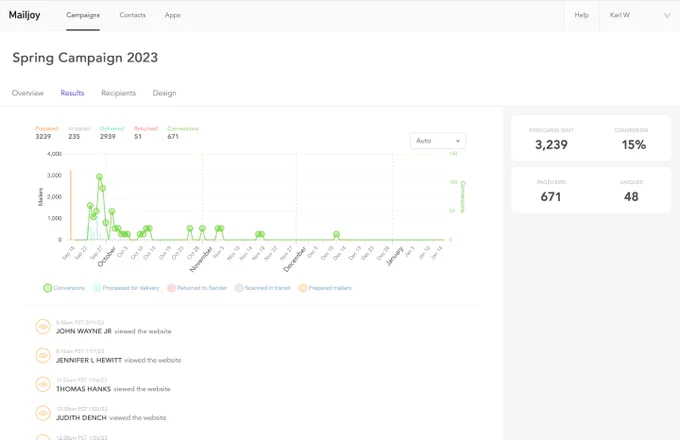Viewport: 680px width, 440px height.
Task: Go to Contacts in top navigation
Action: [x=132, y=15]
